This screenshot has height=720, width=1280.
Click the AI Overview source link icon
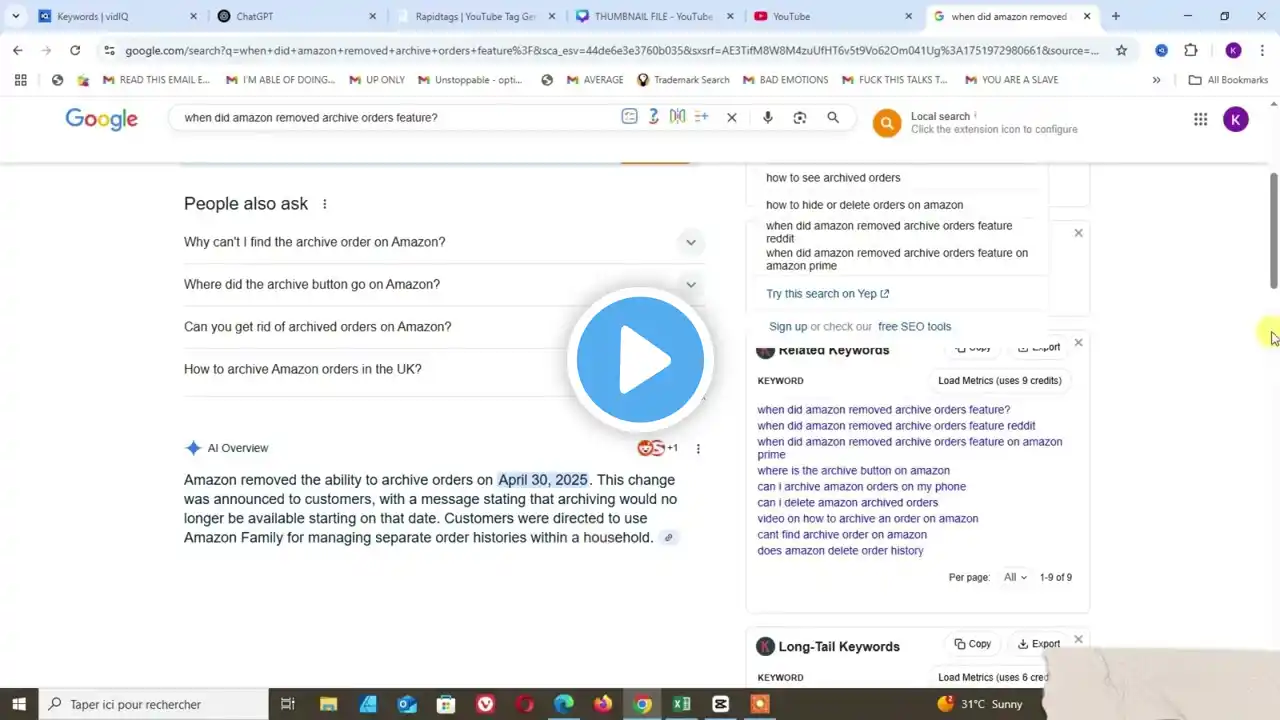click(x=669, y=538)
